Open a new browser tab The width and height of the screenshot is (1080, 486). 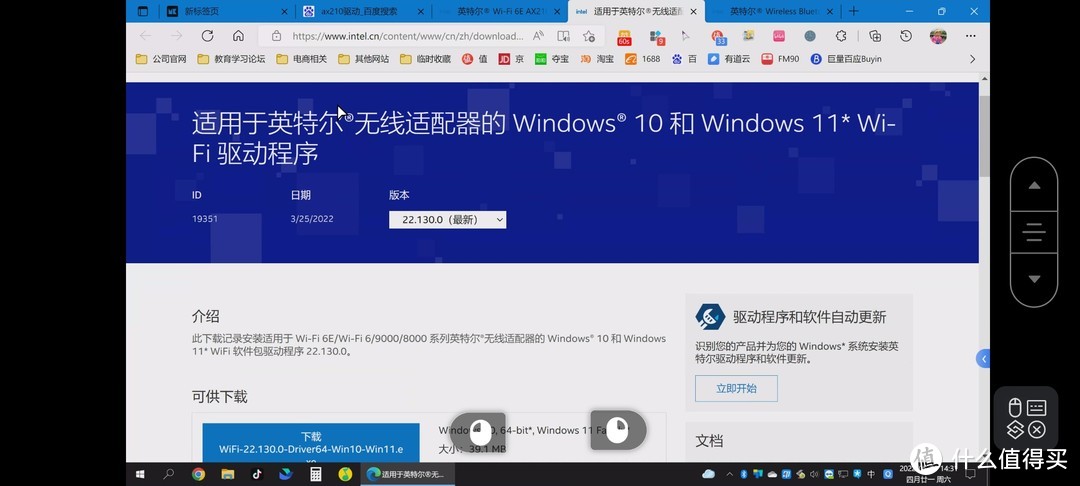[x=853, y=11]
